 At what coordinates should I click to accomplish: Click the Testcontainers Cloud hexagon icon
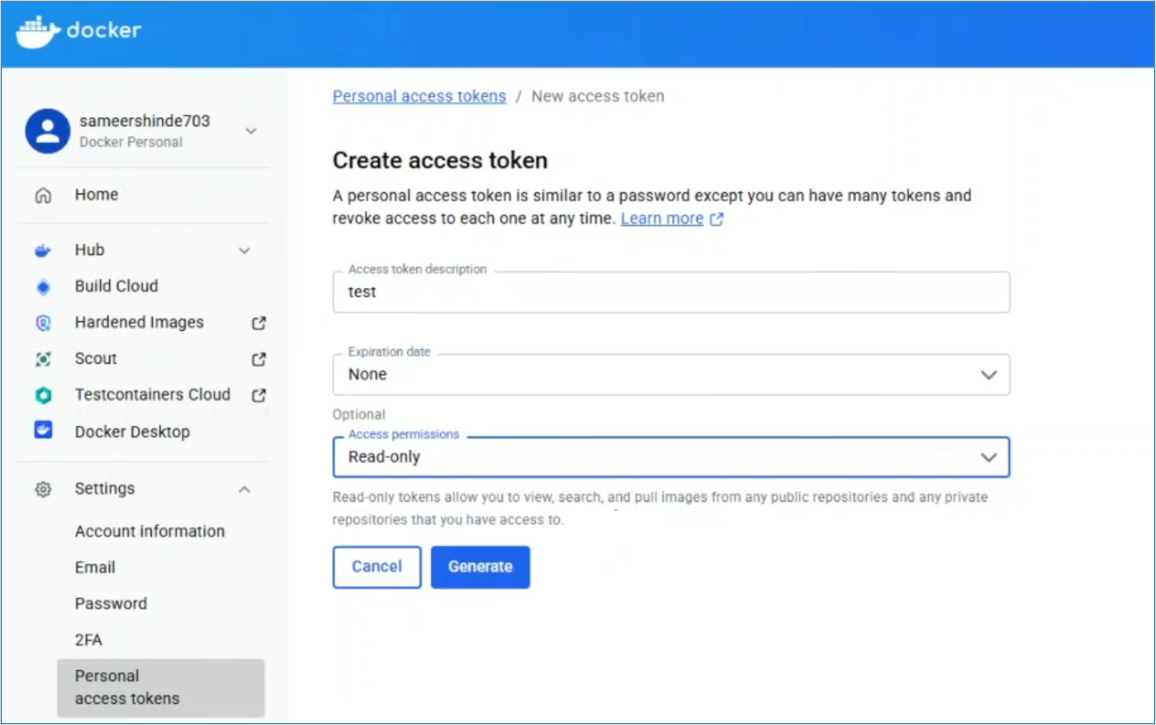(x=43, y=395)
